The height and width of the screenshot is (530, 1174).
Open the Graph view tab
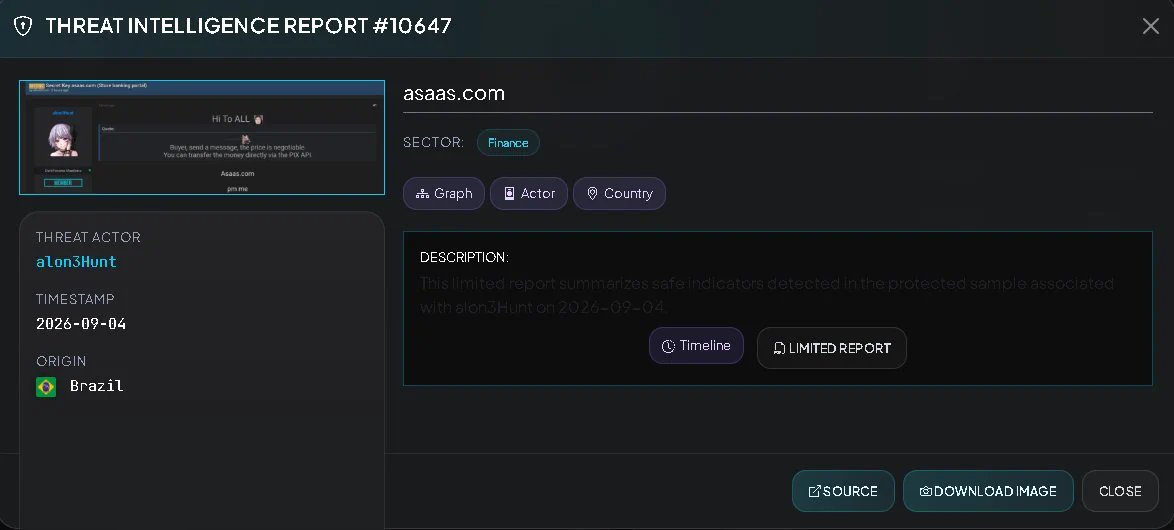point(444,193)
